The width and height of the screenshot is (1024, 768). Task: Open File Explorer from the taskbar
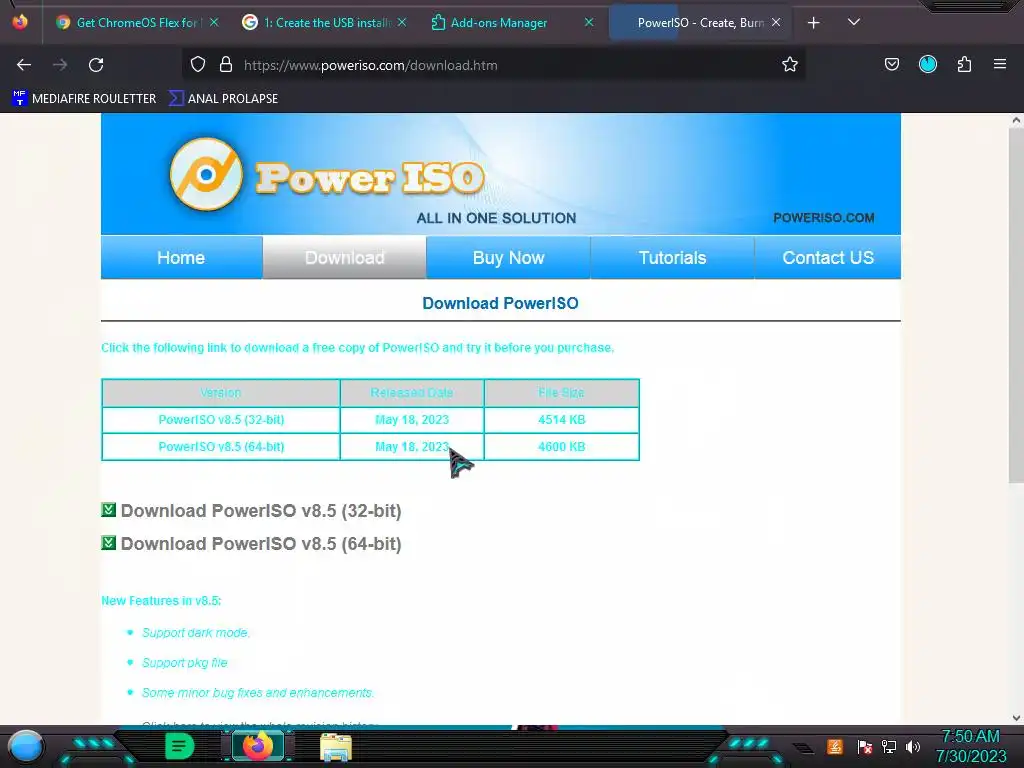(336, 747)
